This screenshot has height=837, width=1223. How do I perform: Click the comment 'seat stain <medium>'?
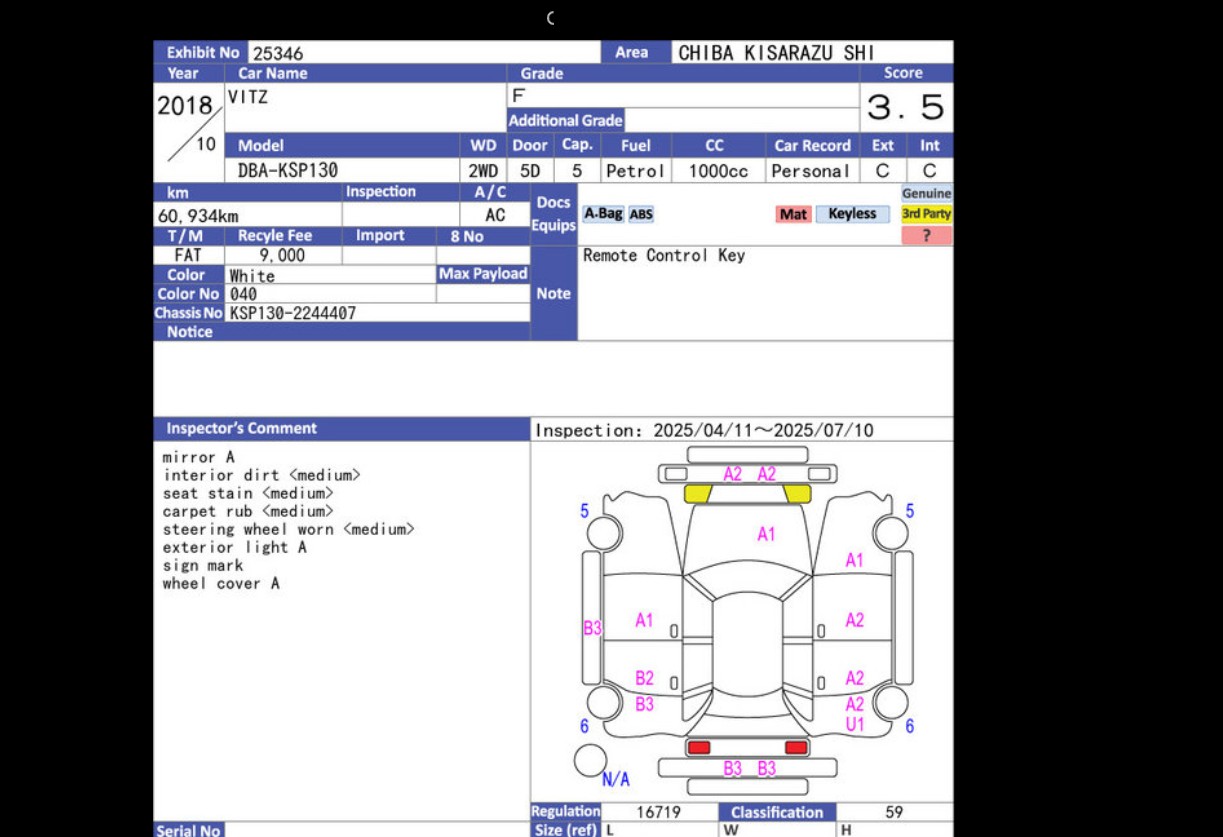click(248, 493)
